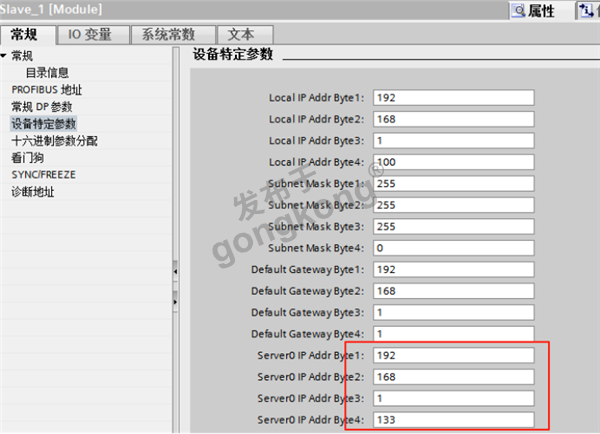Select the 常规 tab
Screen dimensions: 600x434
(28, 35)
